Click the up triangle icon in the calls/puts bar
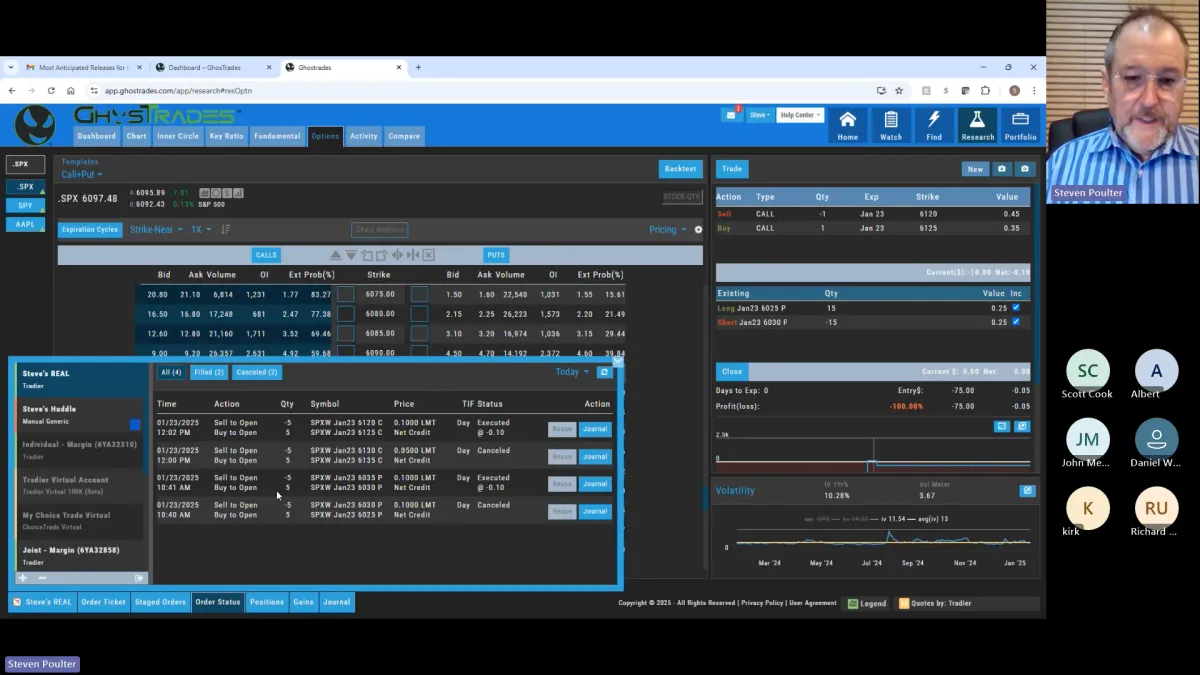 pyautogui.click(x=337, y=255)
